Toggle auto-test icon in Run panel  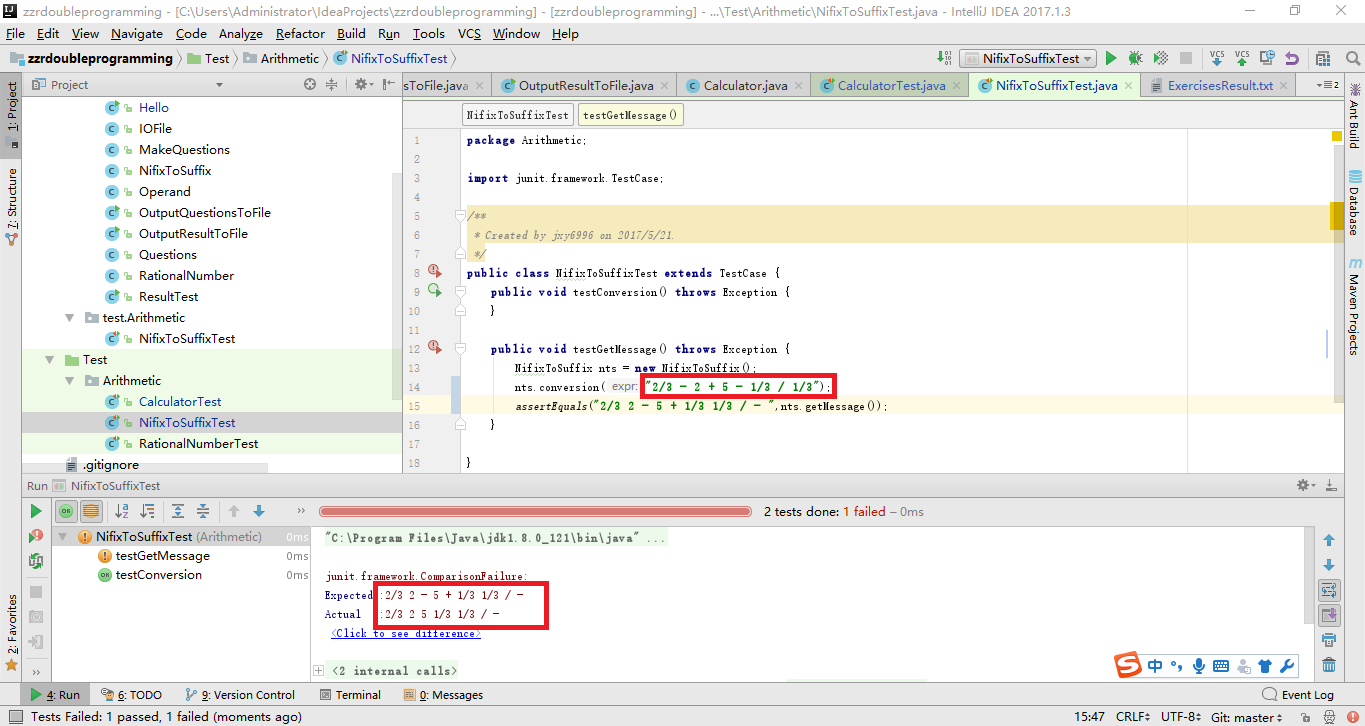36,561
